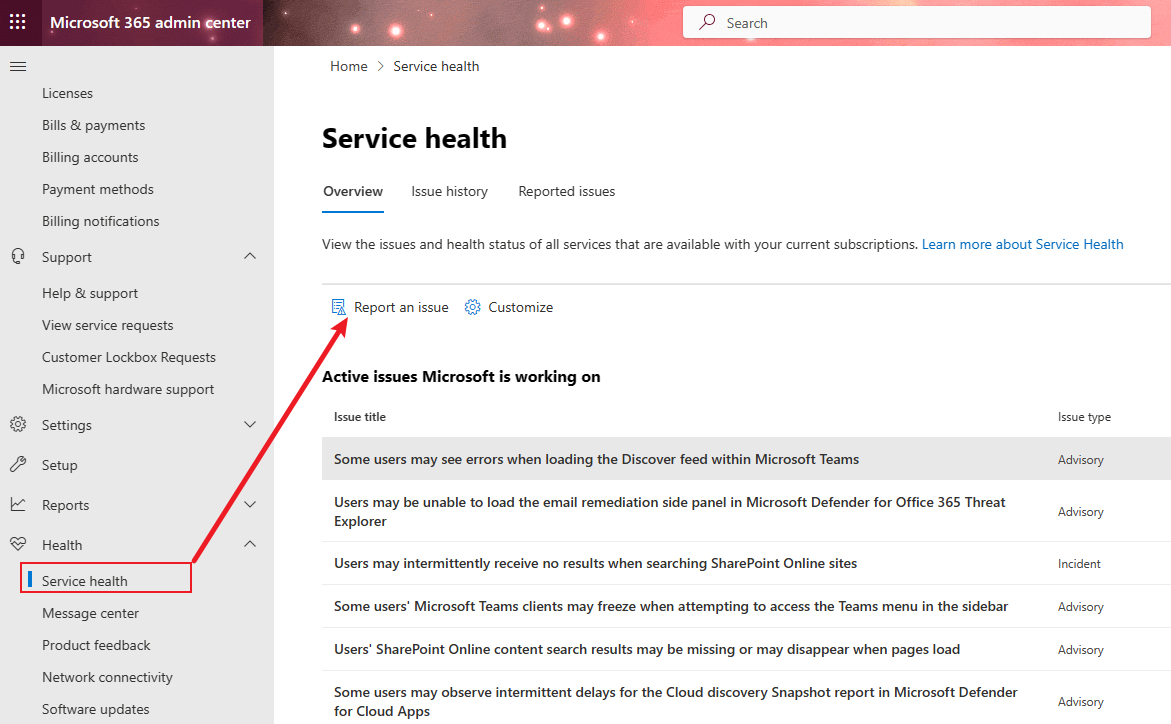Click the Report an issue document icon

(338, 307)
